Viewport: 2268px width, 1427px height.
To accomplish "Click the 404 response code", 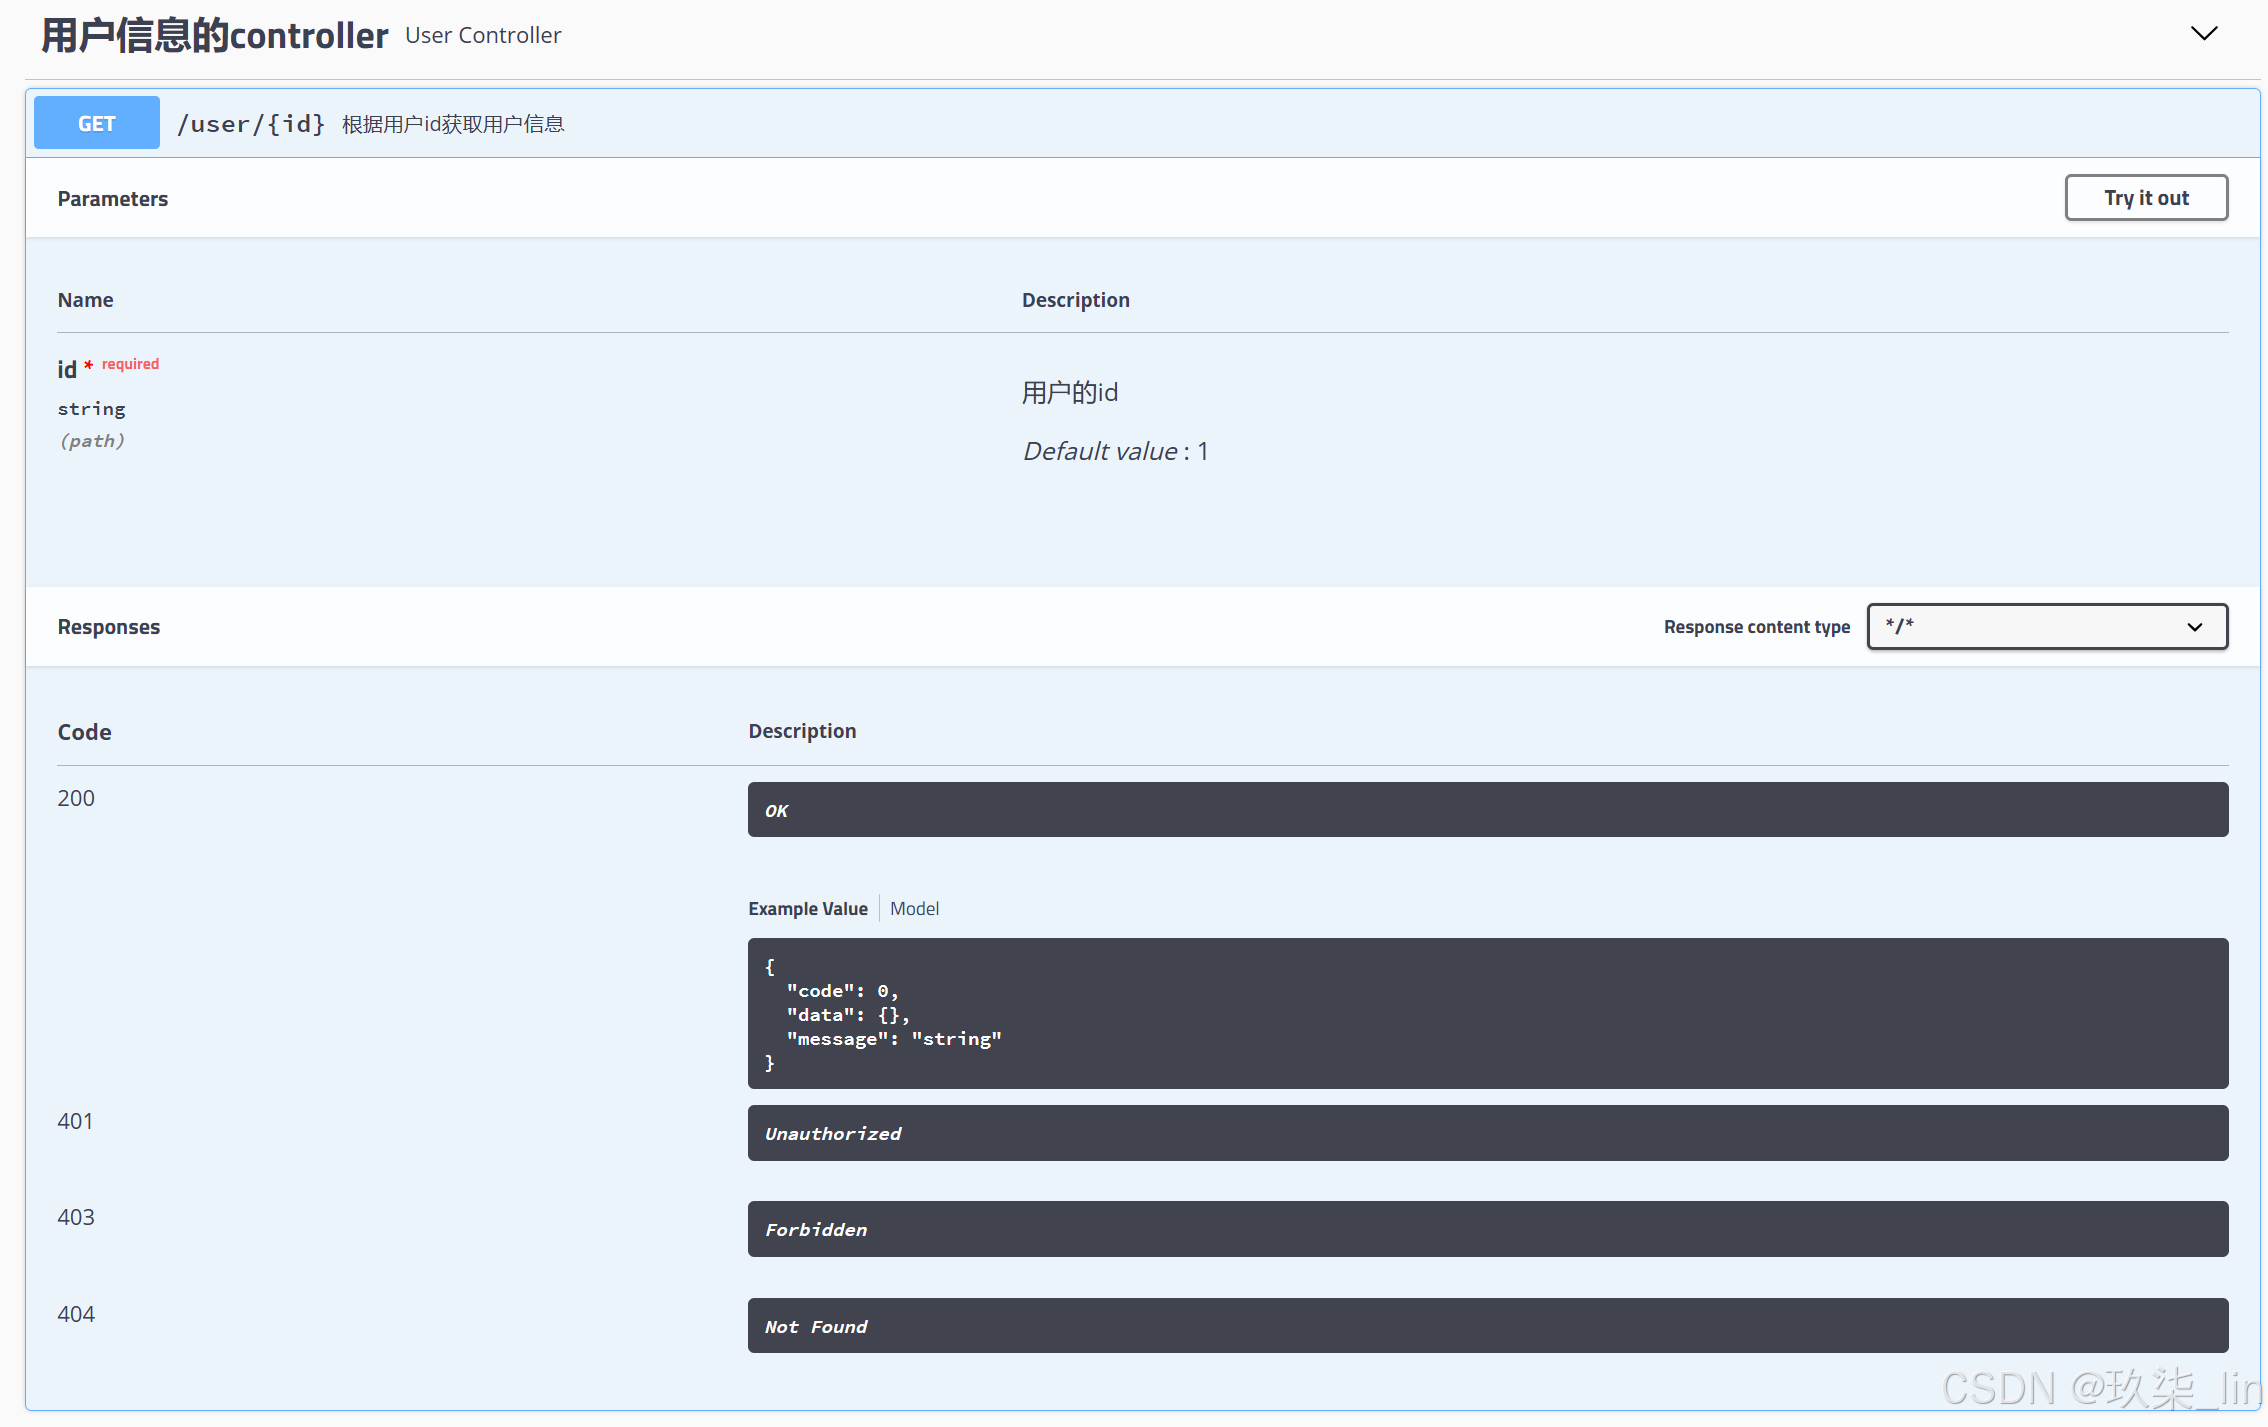I will [76, 1314].
